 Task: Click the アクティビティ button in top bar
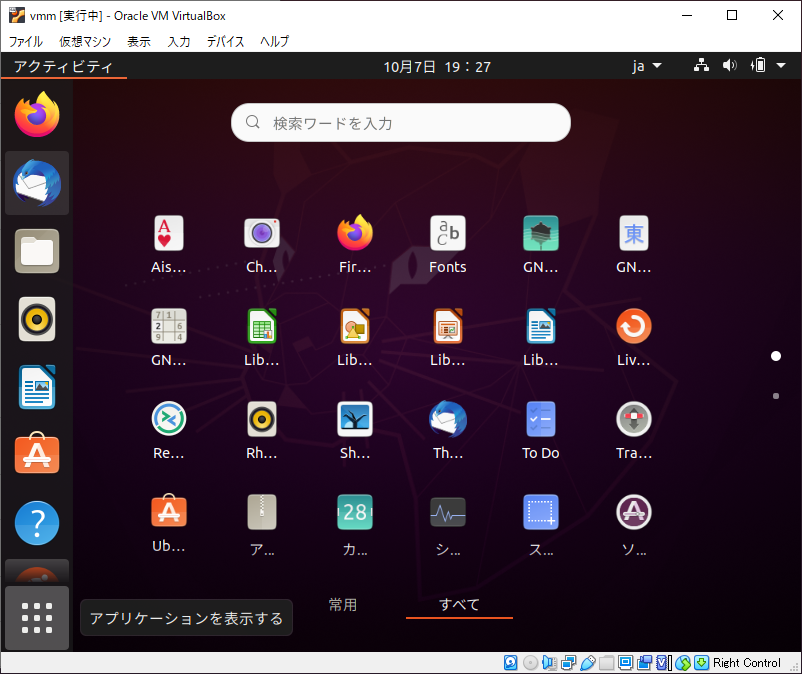63,67
